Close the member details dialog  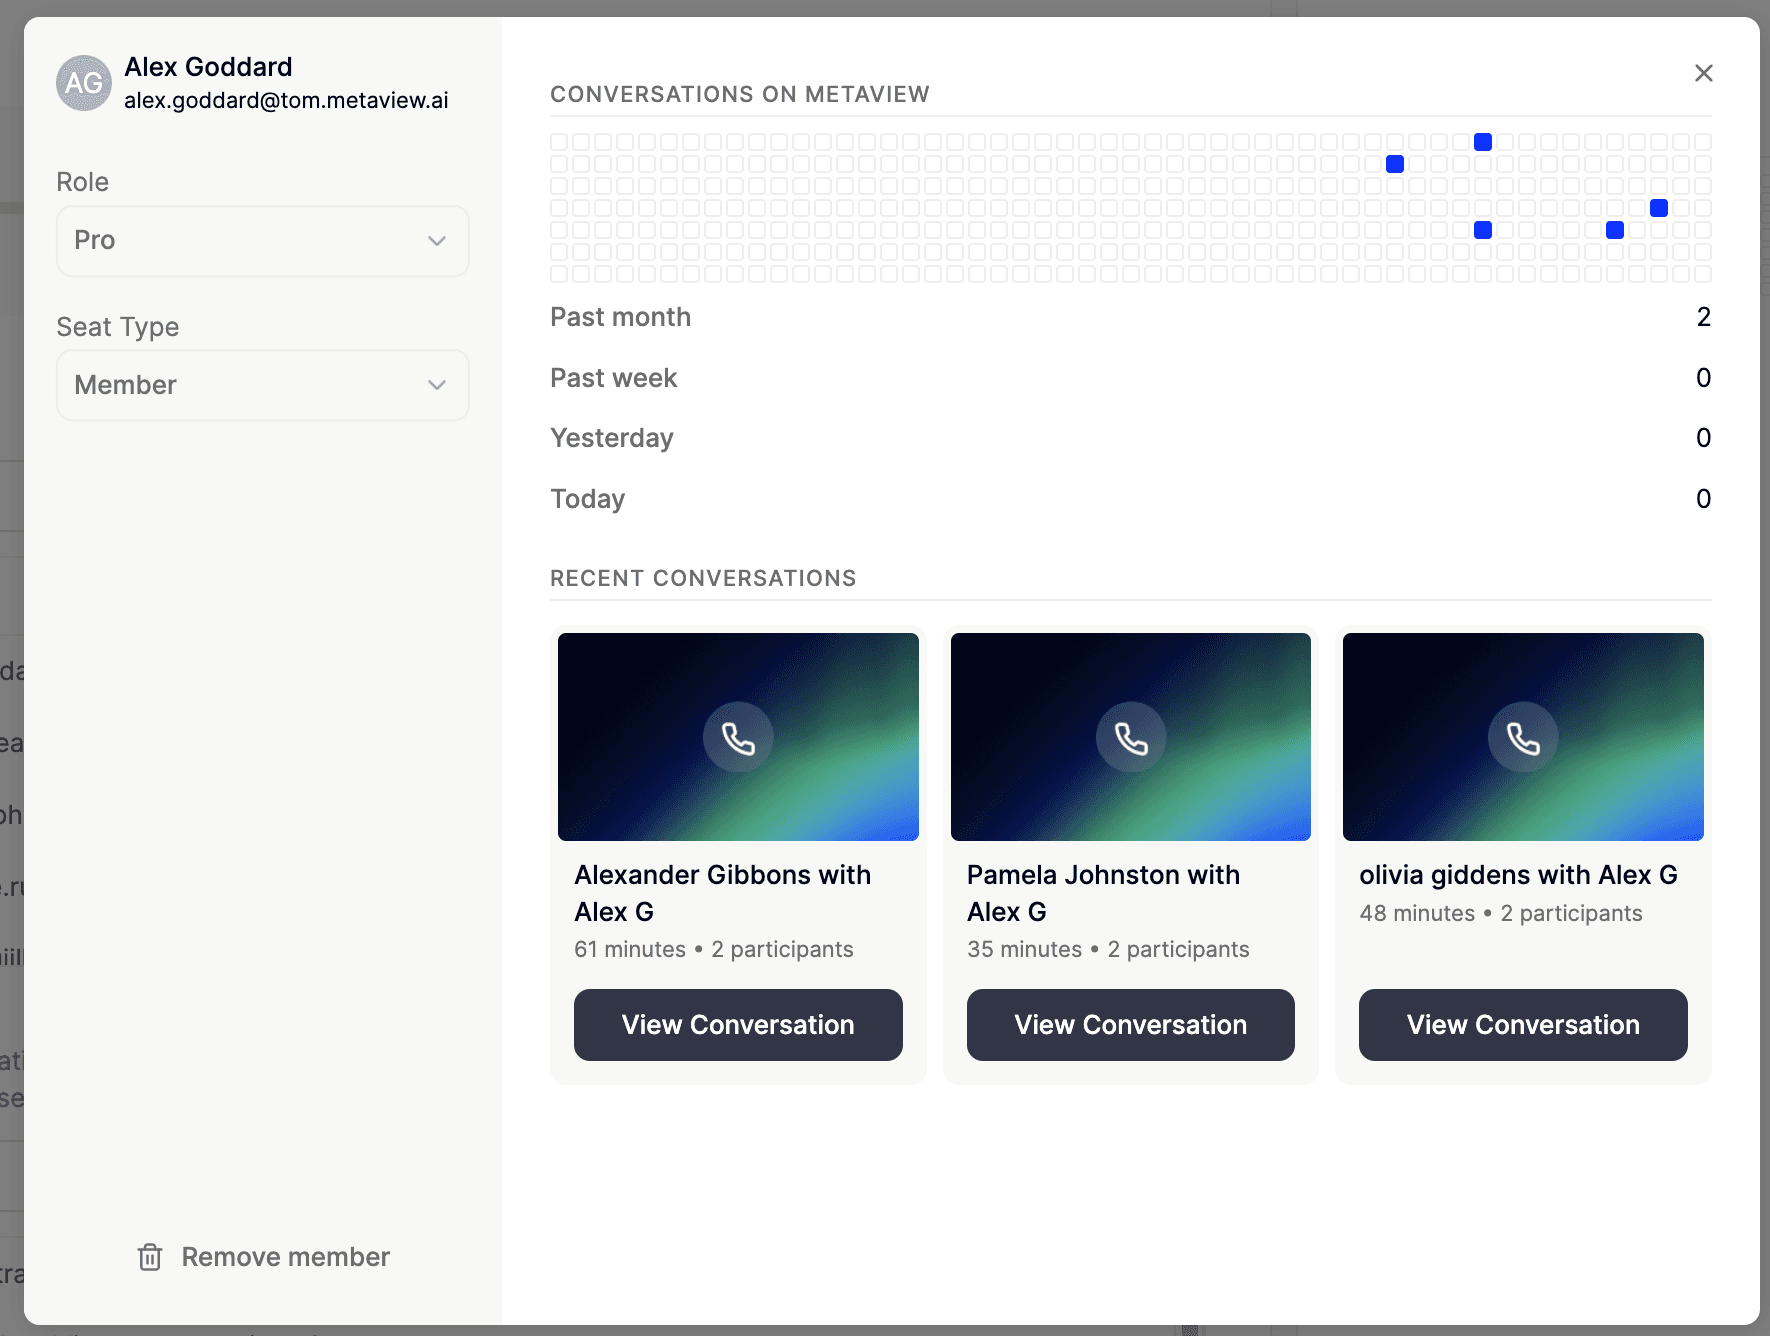click(1704, 73)
